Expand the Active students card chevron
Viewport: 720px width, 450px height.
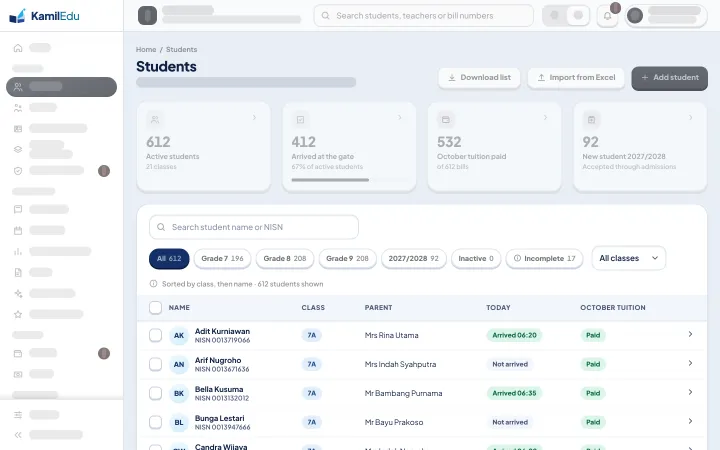coord(254,118)
